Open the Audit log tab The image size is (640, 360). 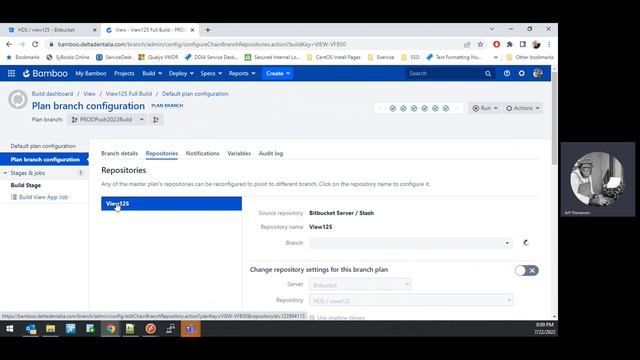click(271, 153)
